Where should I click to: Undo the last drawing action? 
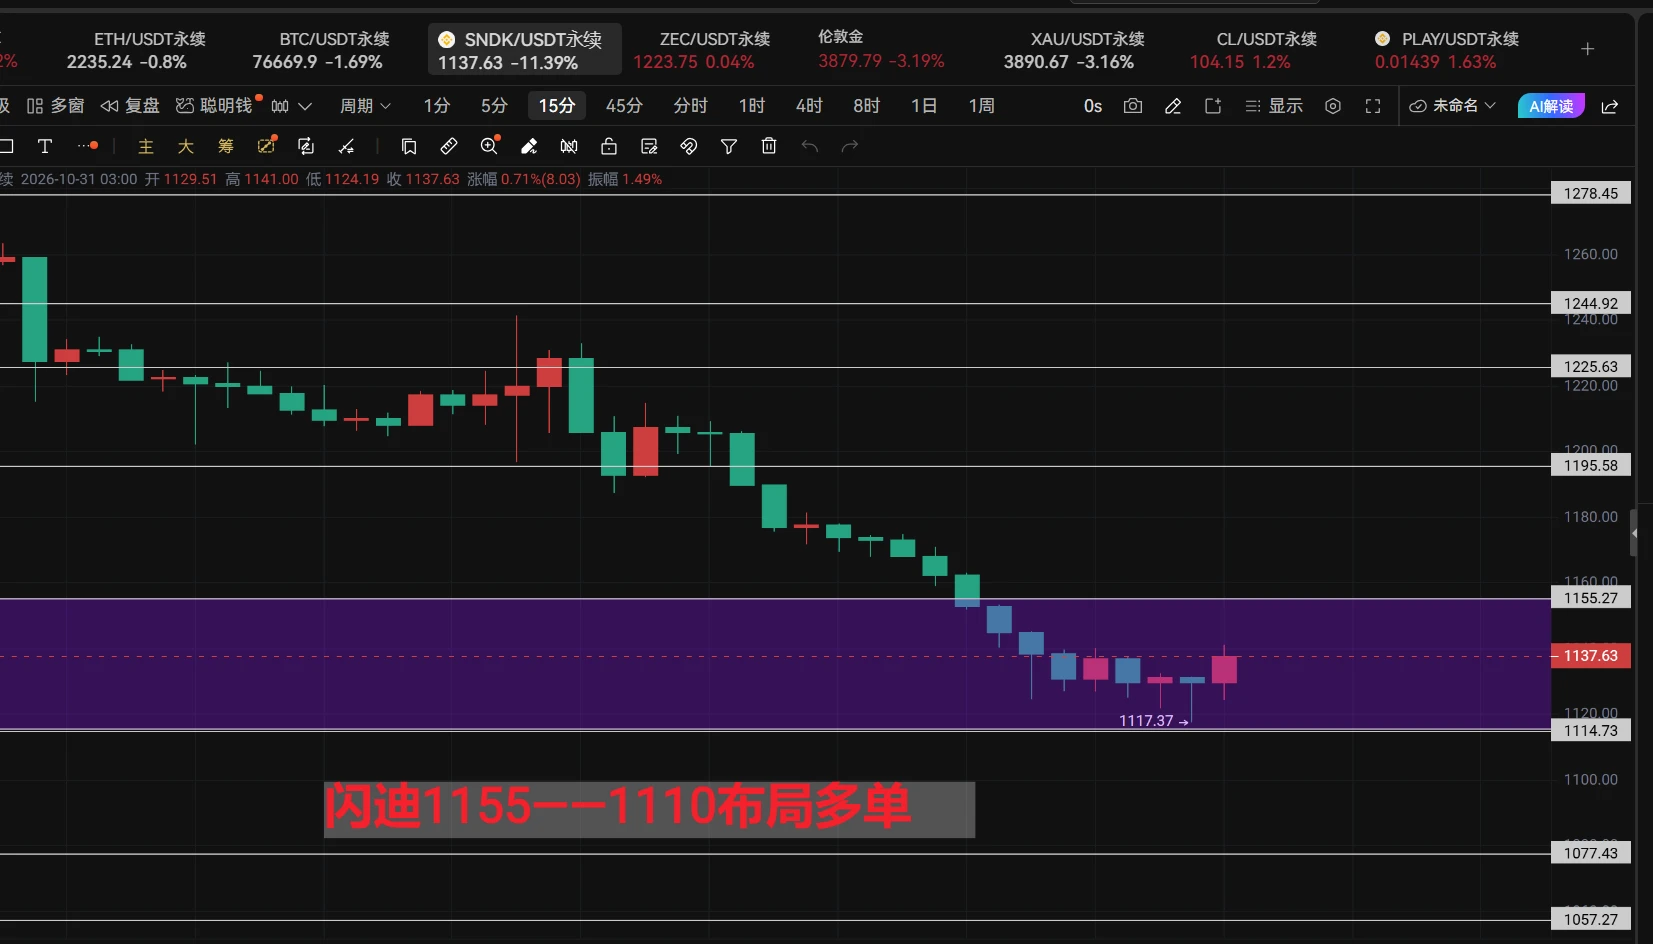click(x=809, y=146)
